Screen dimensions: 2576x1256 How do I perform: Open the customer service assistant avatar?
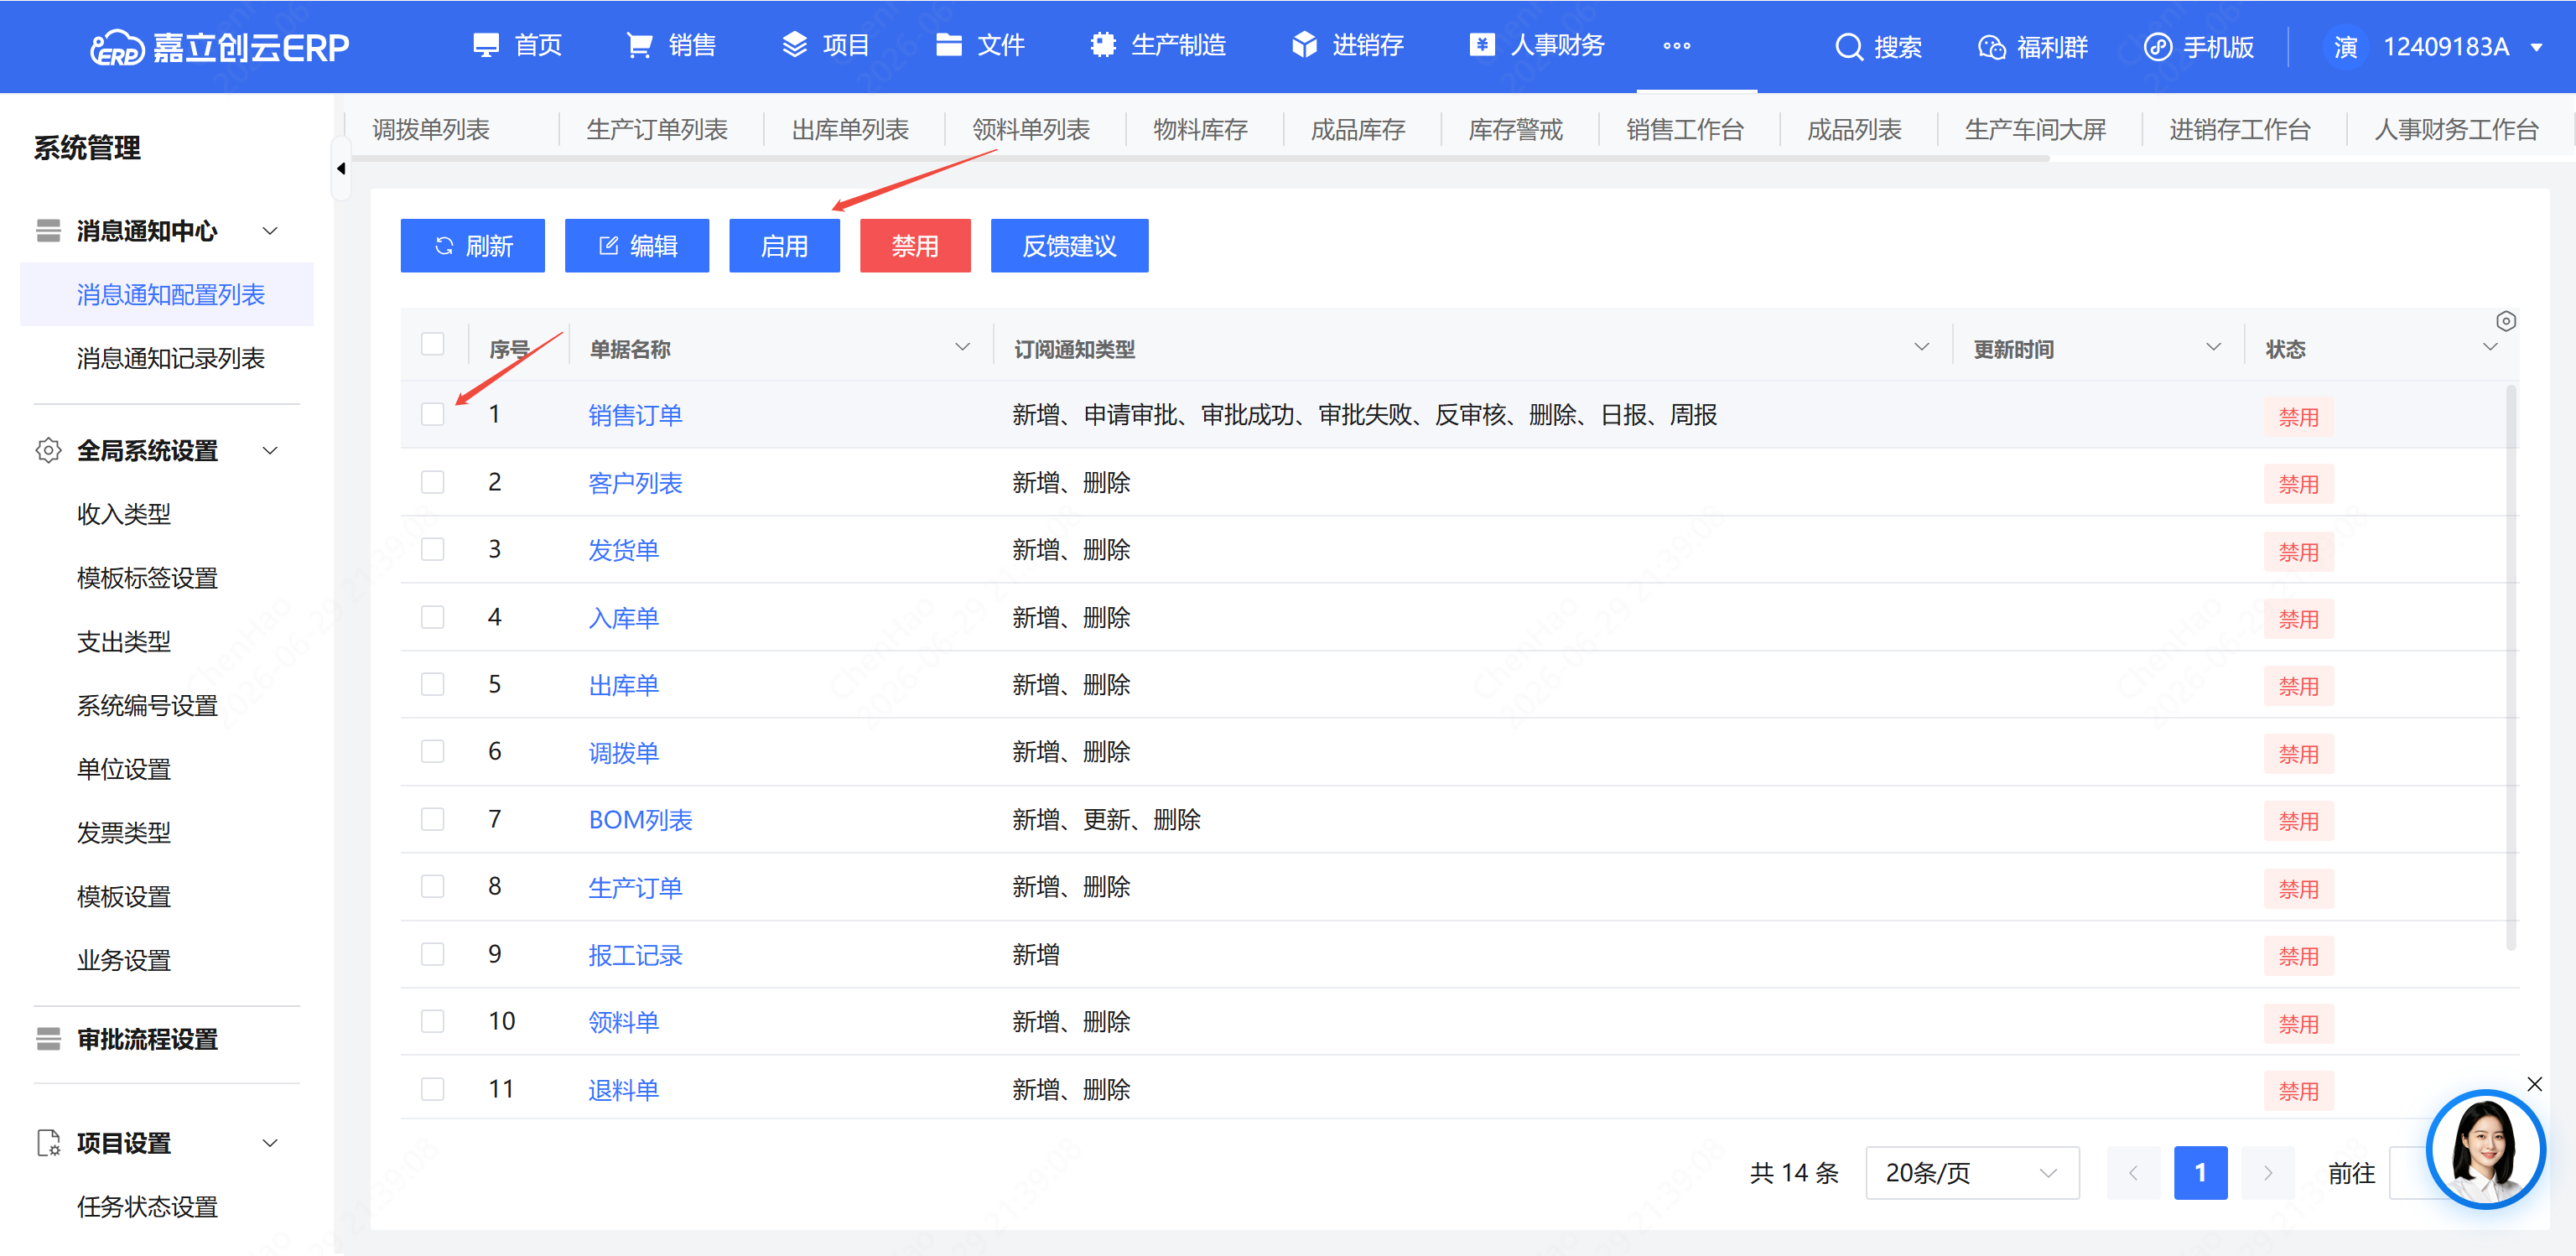(2485, 1149)
